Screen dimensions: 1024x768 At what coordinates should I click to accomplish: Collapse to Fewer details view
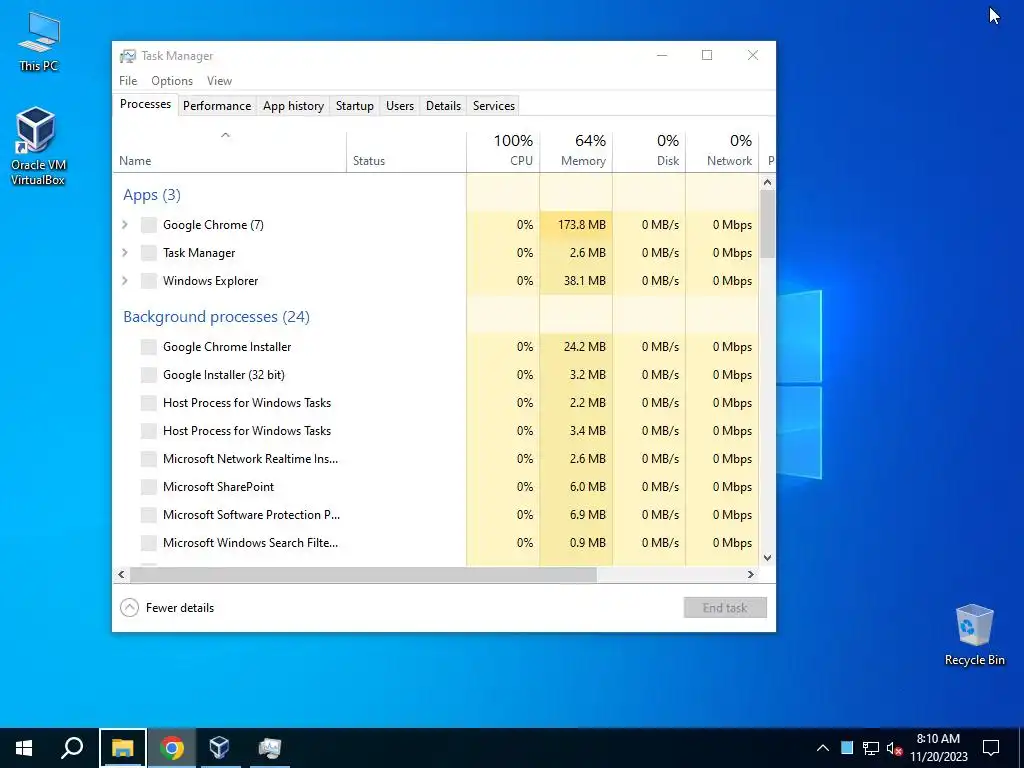click(167, 608)
